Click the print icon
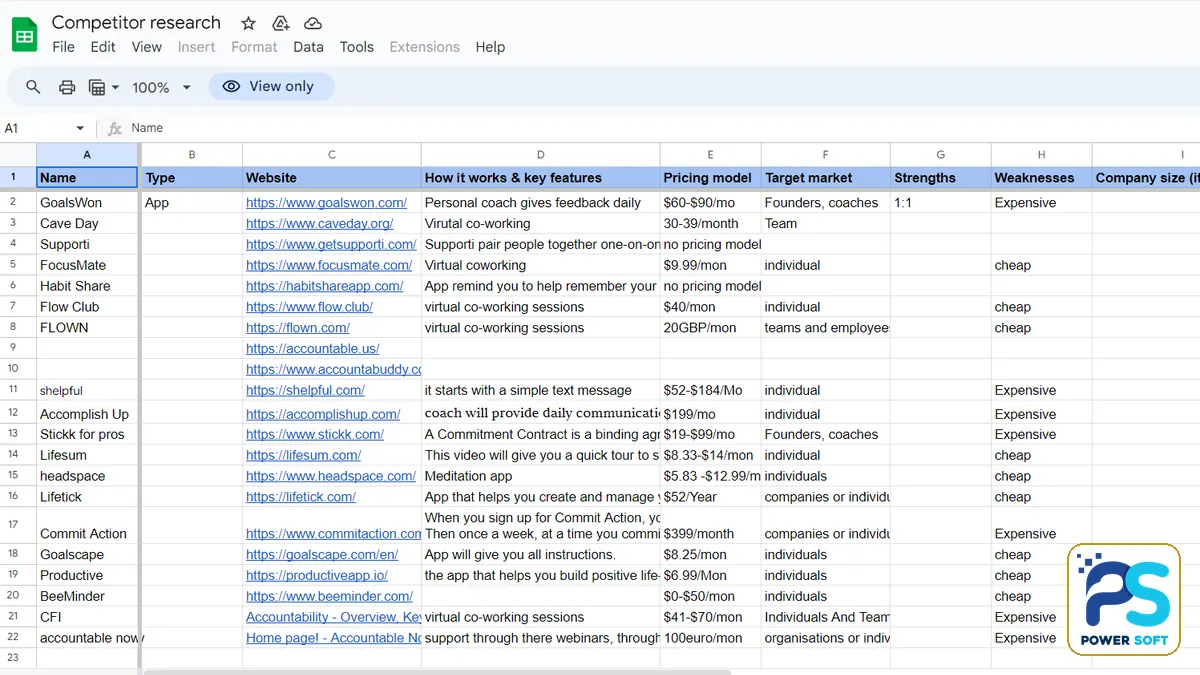This screenshot has width=1200, height=675. pyautogui.click(x=67, y=87)
